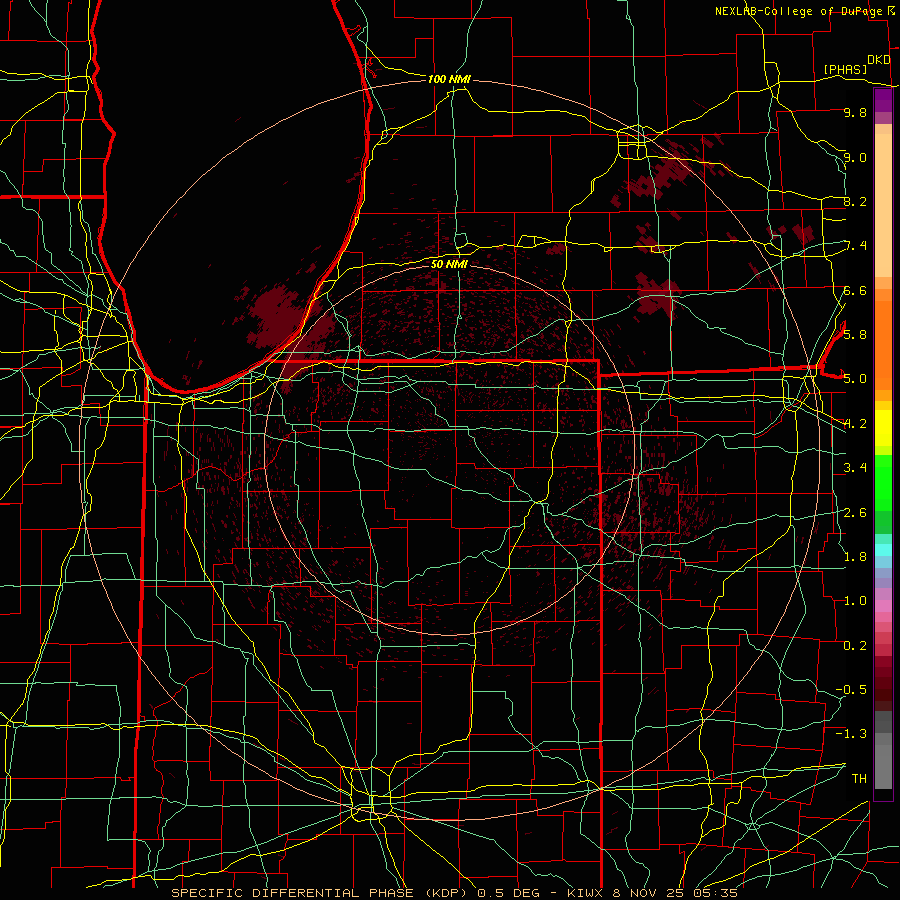This screenshot has width=900, height=900.
Task: Pick the yellow band of the legend
Action: [883, 428]
